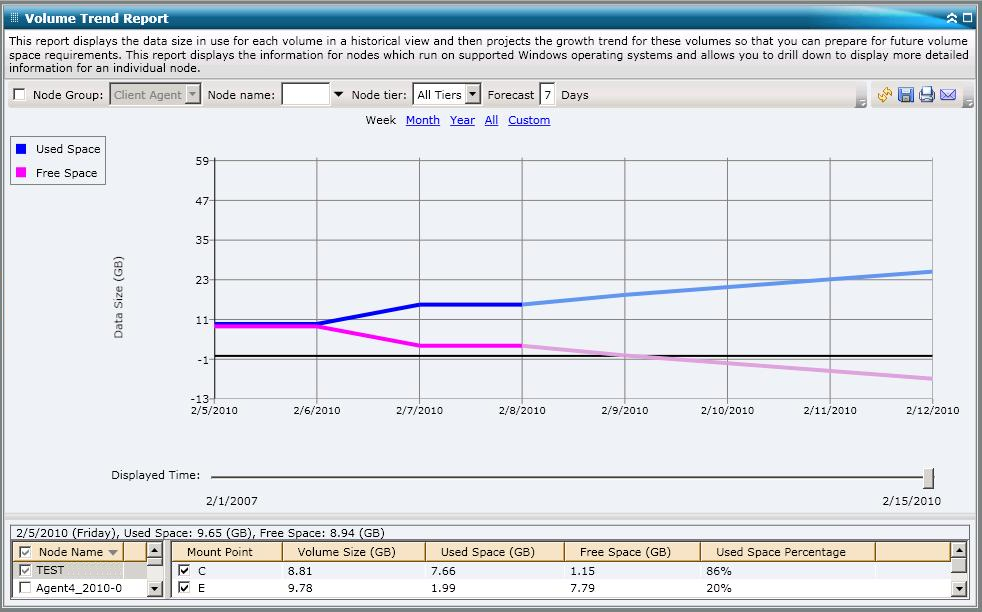Collapse the Volume Trend Report panel
The height and width of the screenshot is (612, 982).
[952, 18]
